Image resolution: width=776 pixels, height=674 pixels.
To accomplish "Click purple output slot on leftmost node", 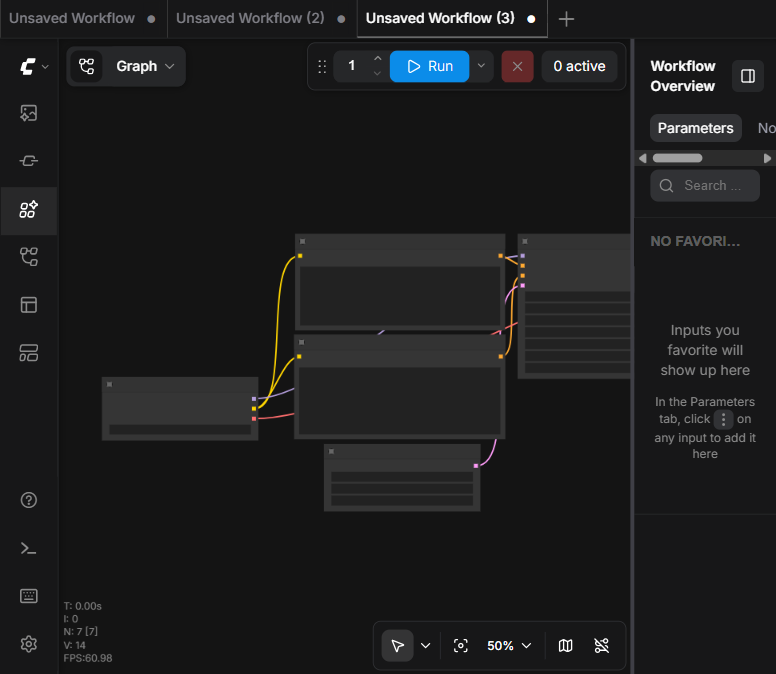I will pos(254,399).
